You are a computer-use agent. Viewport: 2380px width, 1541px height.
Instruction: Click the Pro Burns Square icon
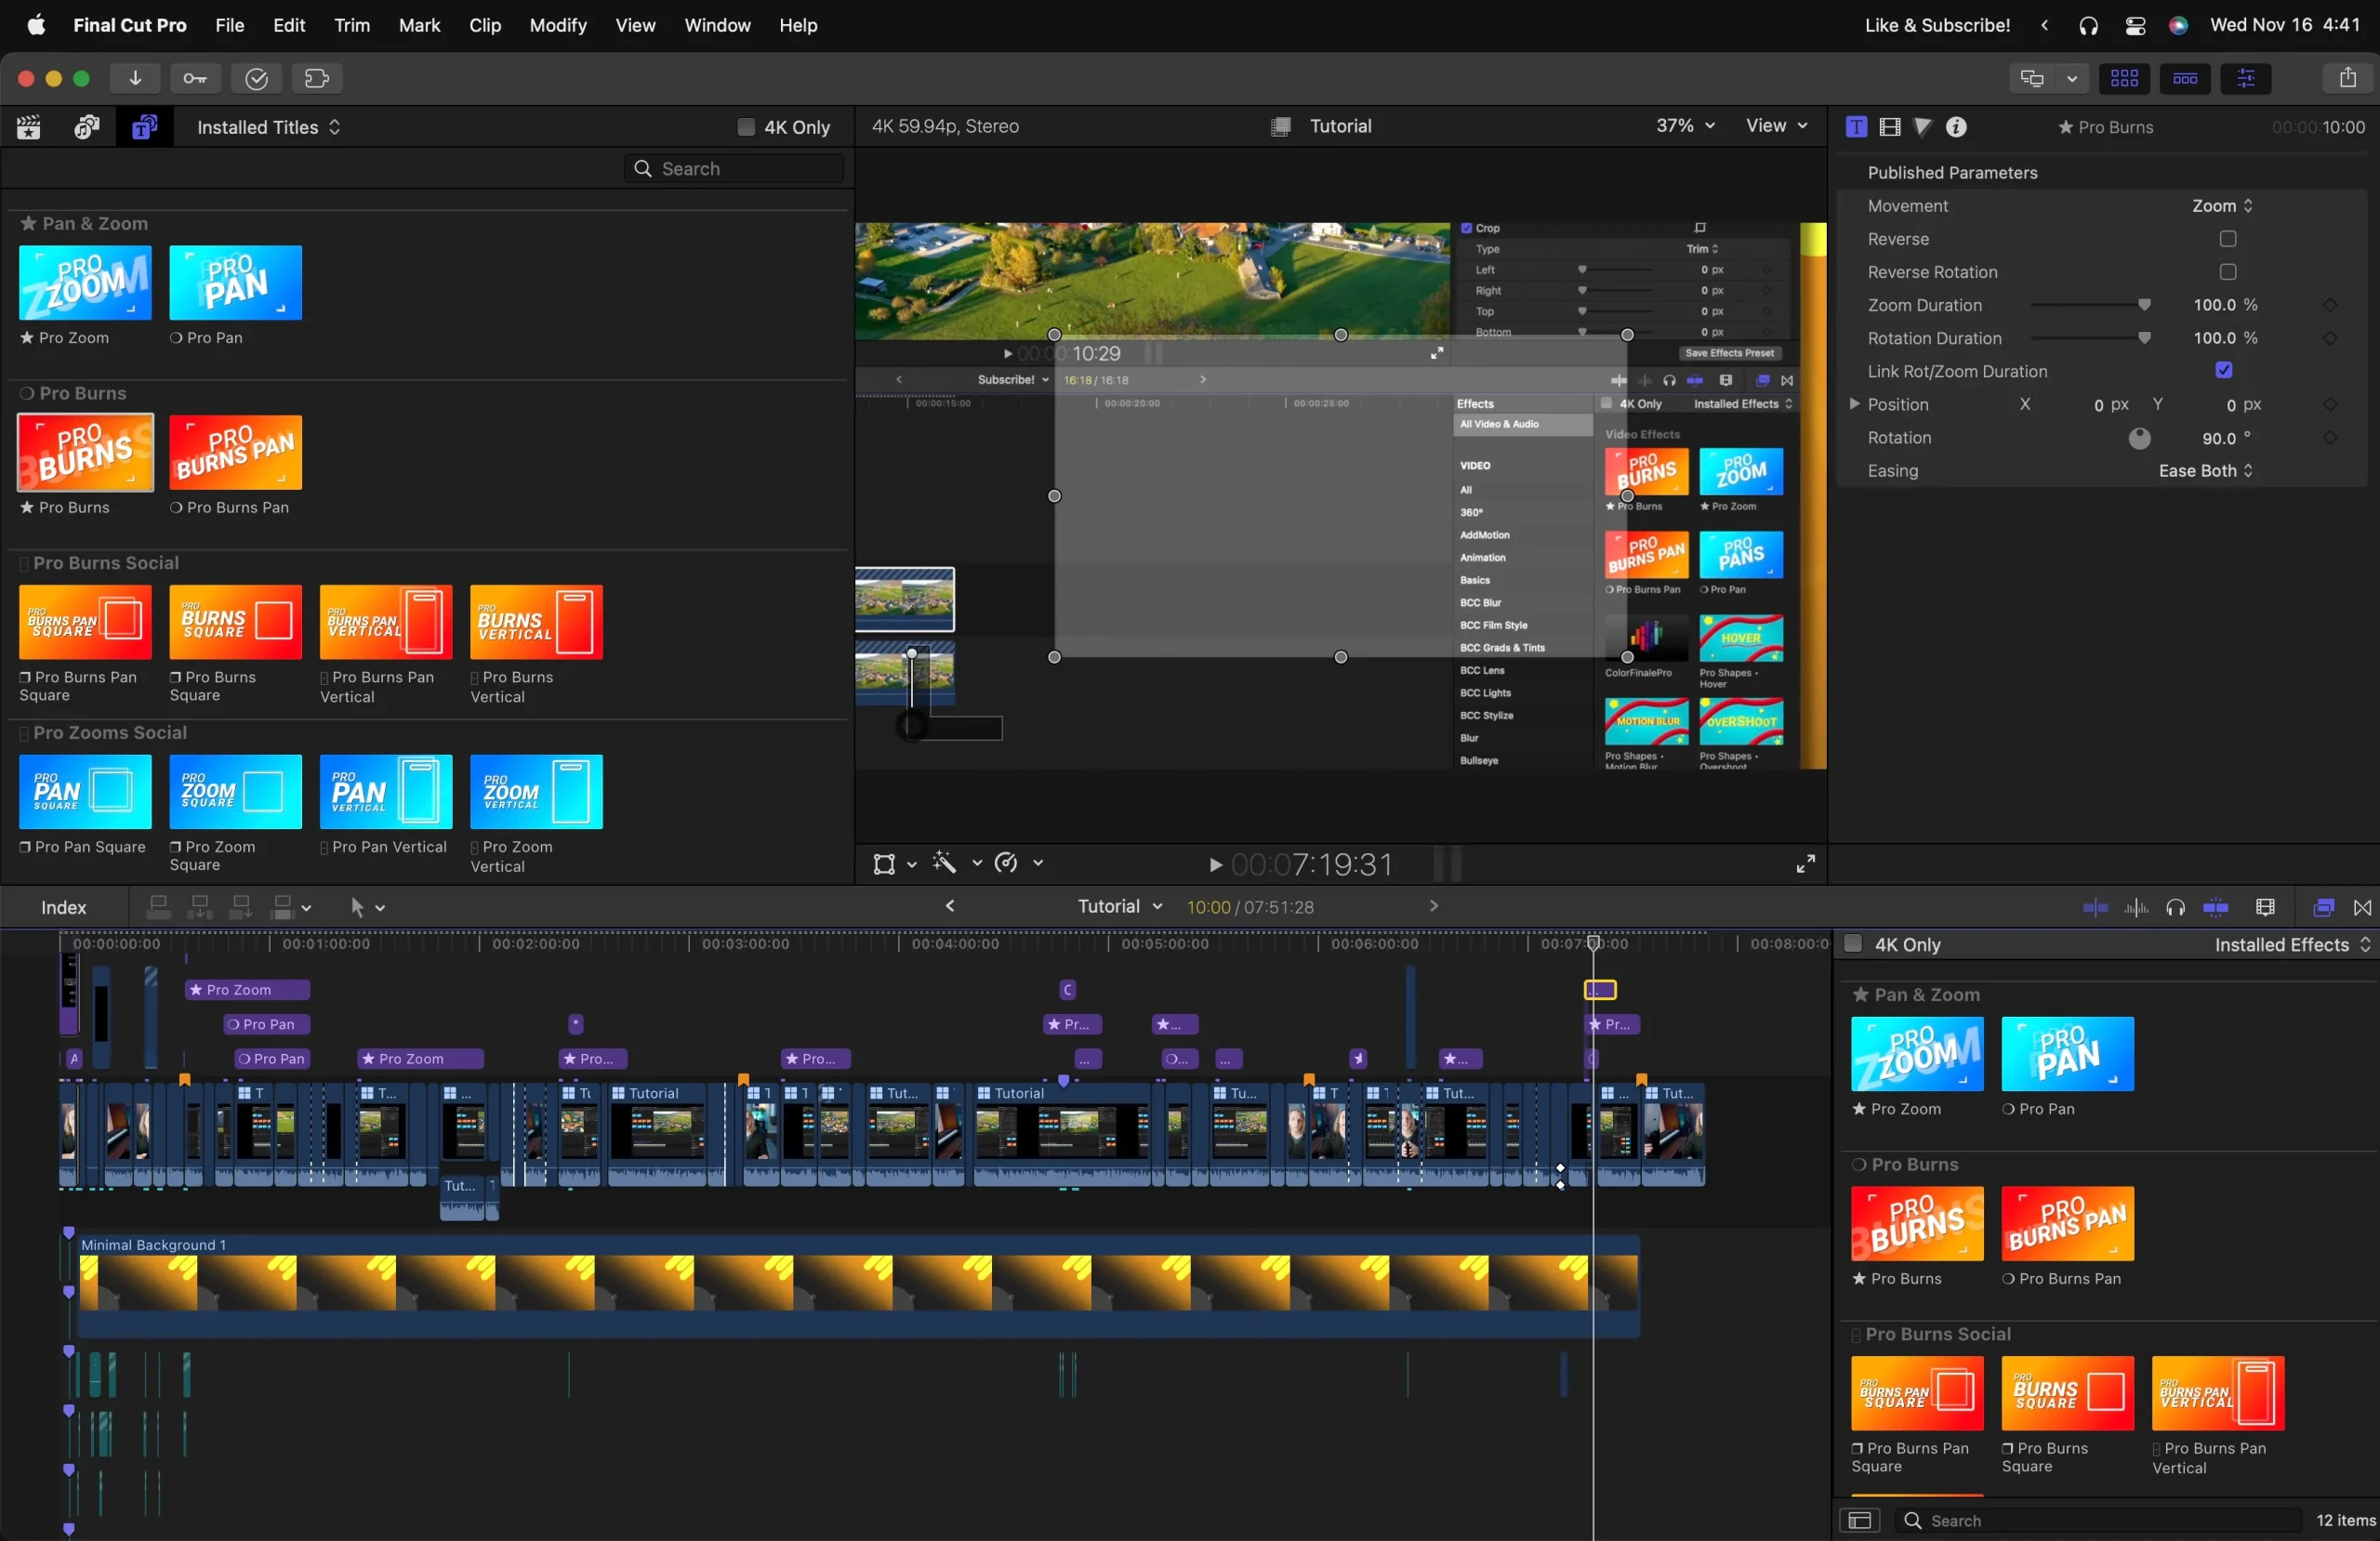236,621
